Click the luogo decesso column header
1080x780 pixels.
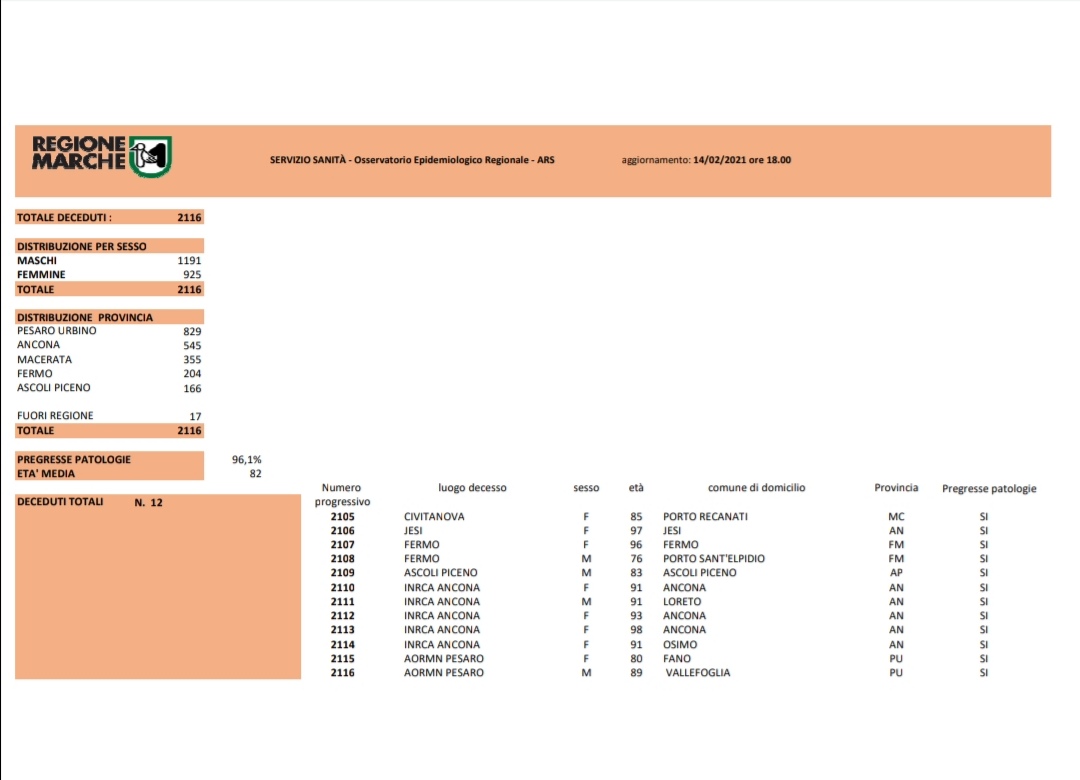coord(472,488)
